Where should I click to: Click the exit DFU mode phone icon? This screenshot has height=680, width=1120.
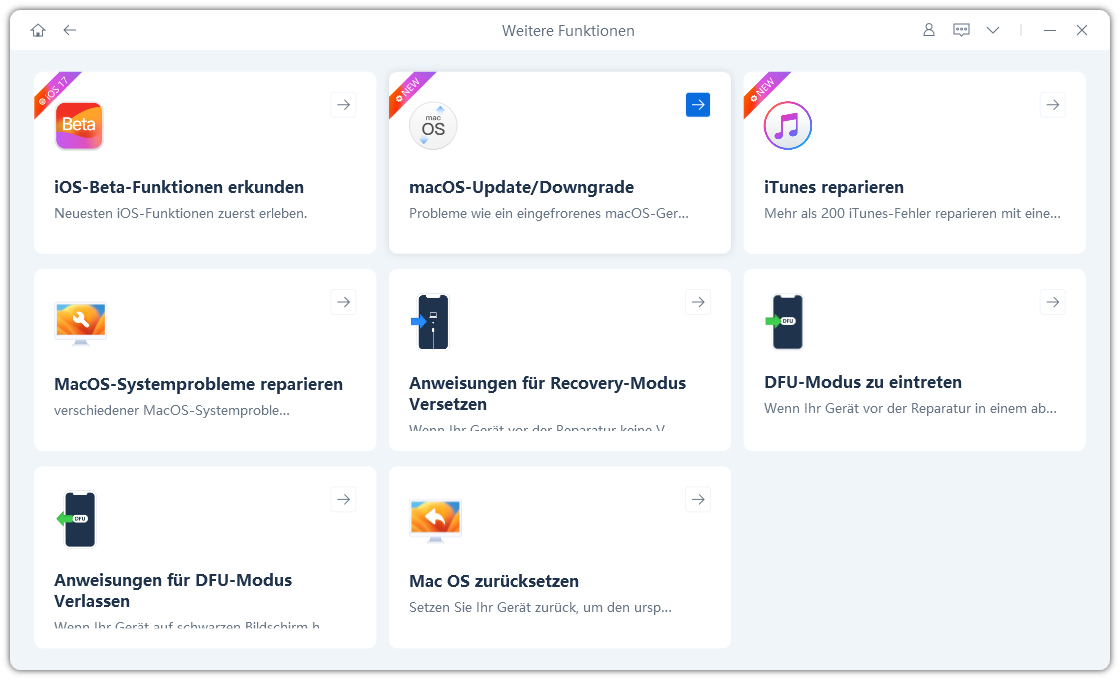(x=79, y=519)
